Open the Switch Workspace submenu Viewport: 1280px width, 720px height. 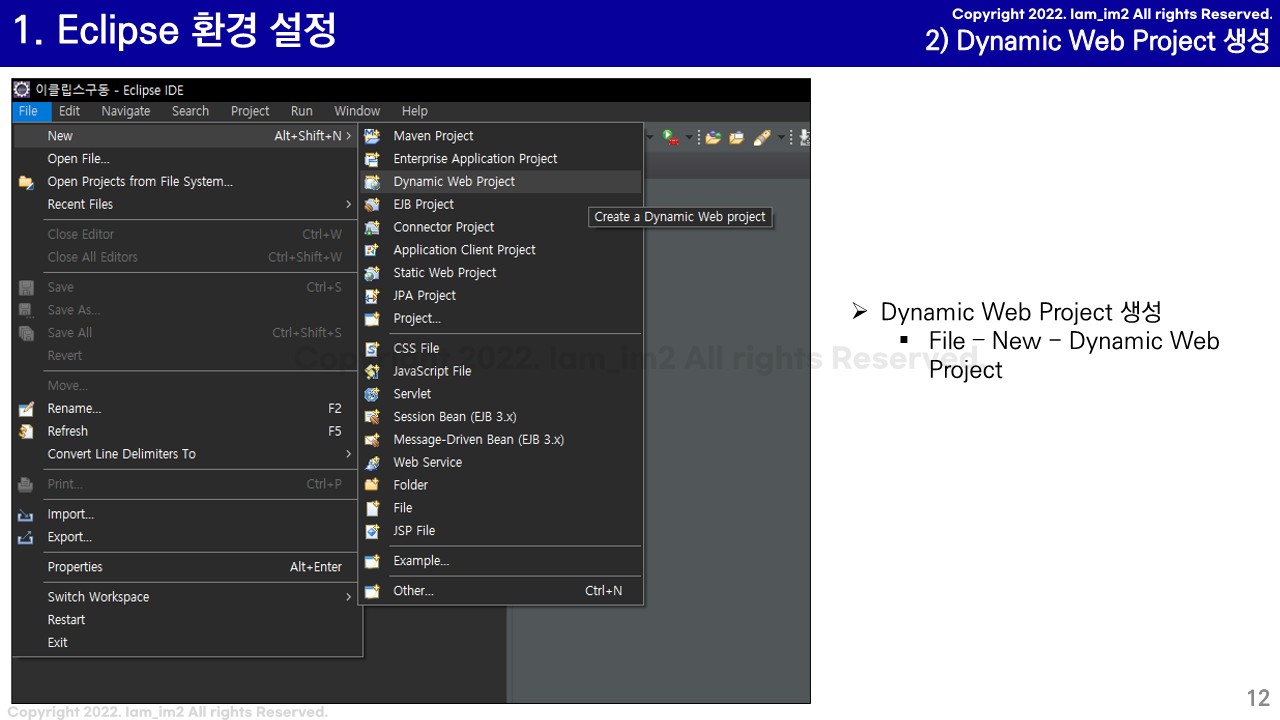98,596
